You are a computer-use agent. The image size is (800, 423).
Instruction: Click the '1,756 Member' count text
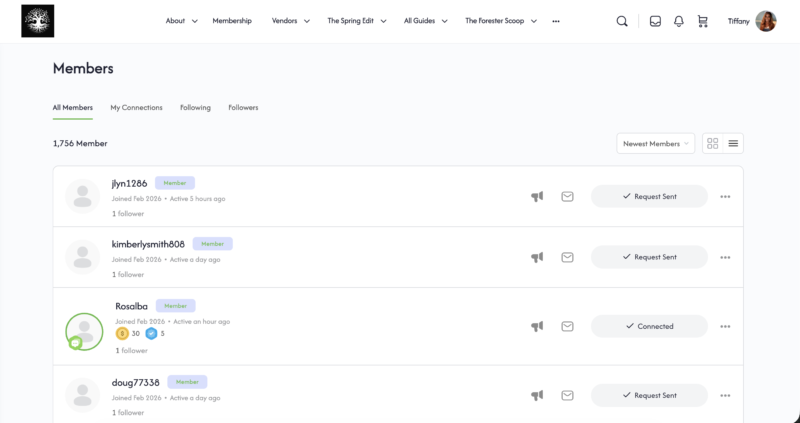80,143
